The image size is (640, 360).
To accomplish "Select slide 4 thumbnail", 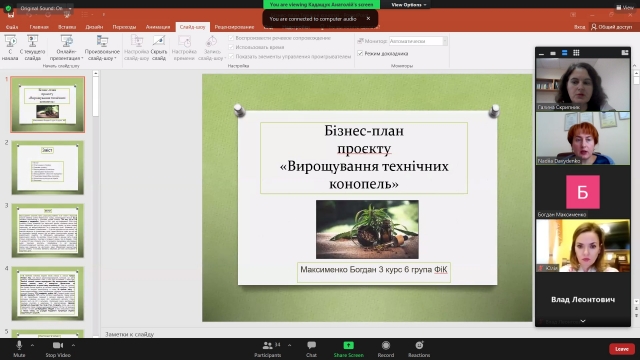I will click(x=48, y=293).
